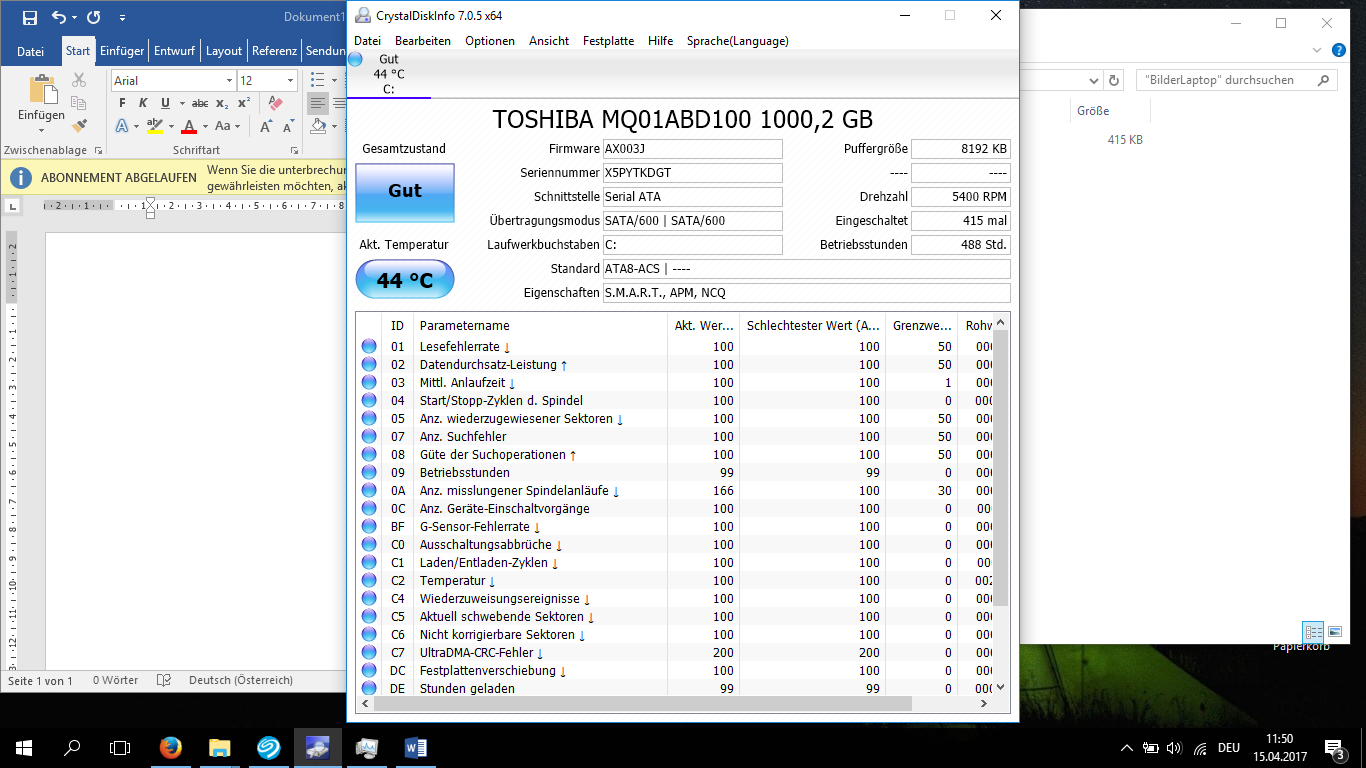
Task: Switch to the Entwurf ribbon tab
Action: click(174, 51)
